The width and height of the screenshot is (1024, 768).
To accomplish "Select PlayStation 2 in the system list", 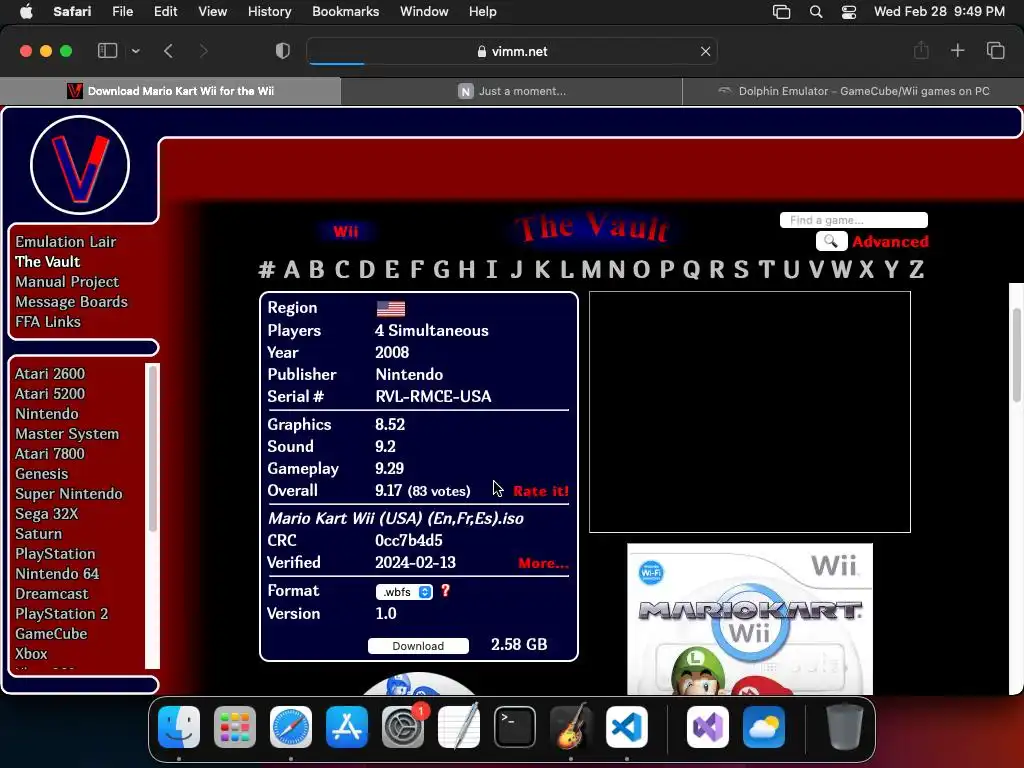I will [61, 614].
